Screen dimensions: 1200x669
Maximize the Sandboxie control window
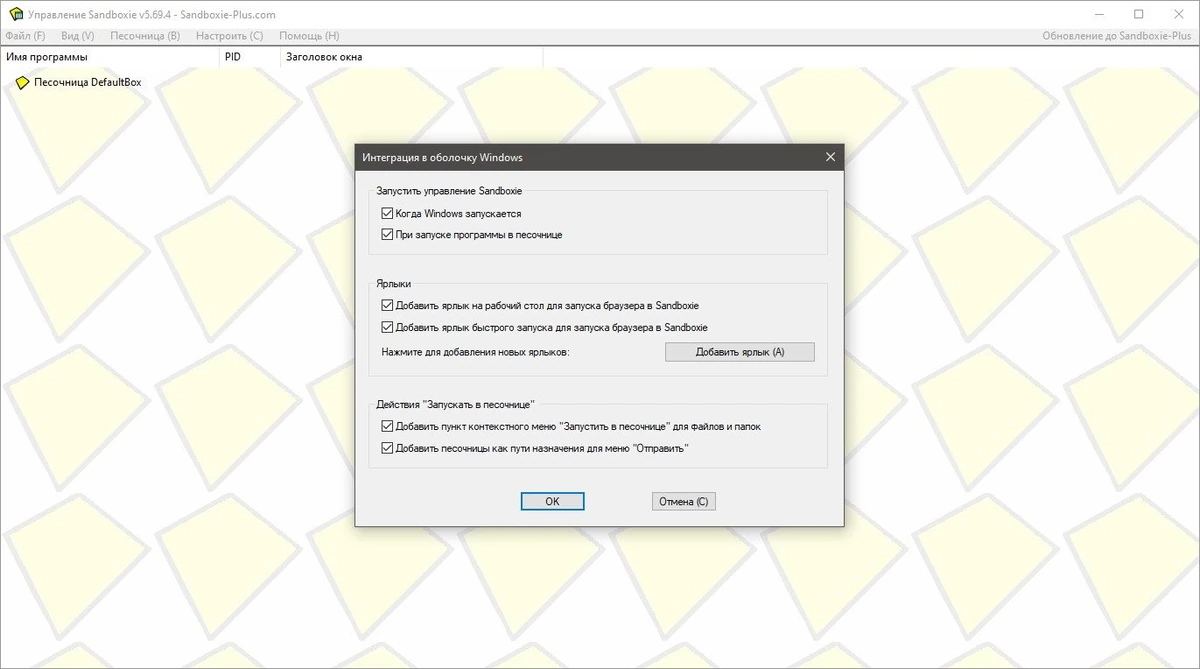1139,14
